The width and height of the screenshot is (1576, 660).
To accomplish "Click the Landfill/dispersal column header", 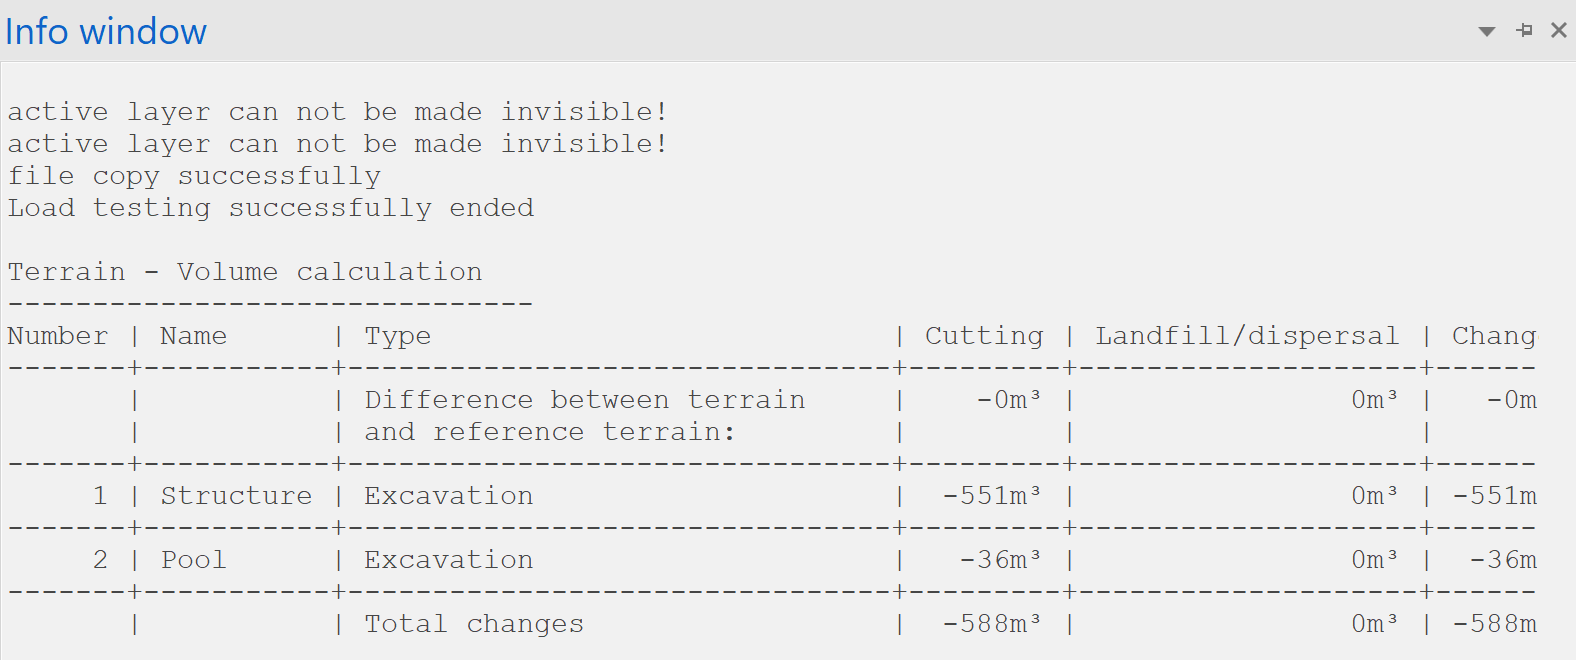I will pyautogui.click(x=1247, y=335).
